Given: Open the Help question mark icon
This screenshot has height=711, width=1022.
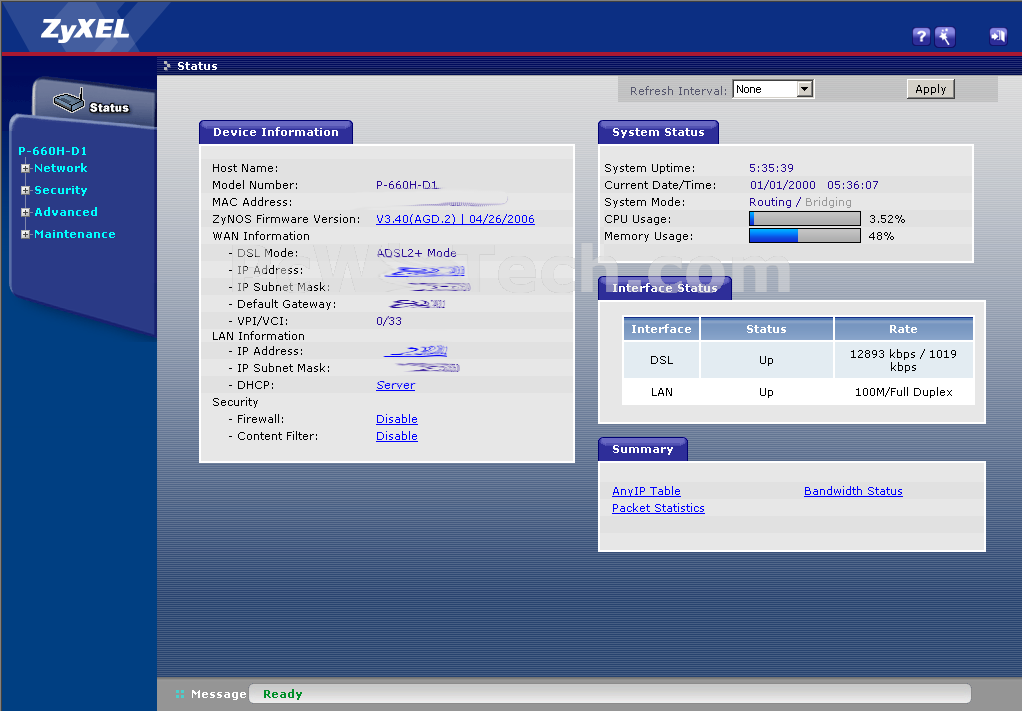Looking at the screenshot, I should click(921, 36).
